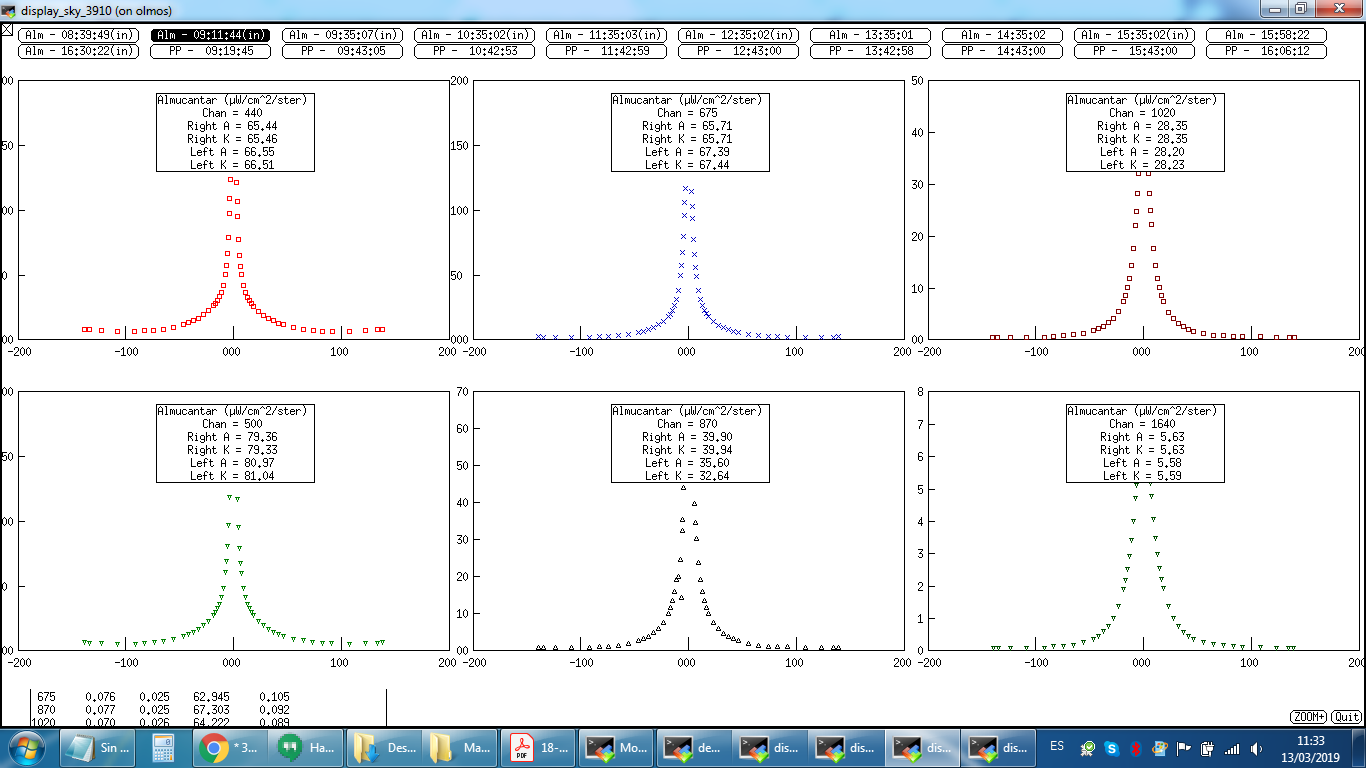Choose the Alm - 11:35:03(in) scan
This screenshot has height=768, width=1366.
pos(606,35)
